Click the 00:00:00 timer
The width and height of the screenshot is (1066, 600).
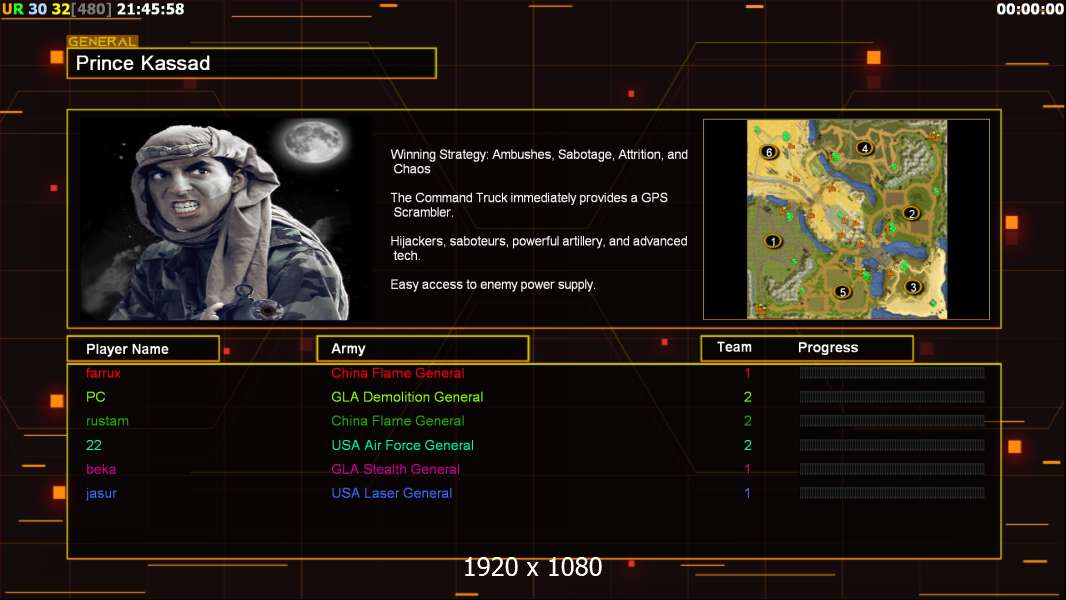[x=1029, y=9]
